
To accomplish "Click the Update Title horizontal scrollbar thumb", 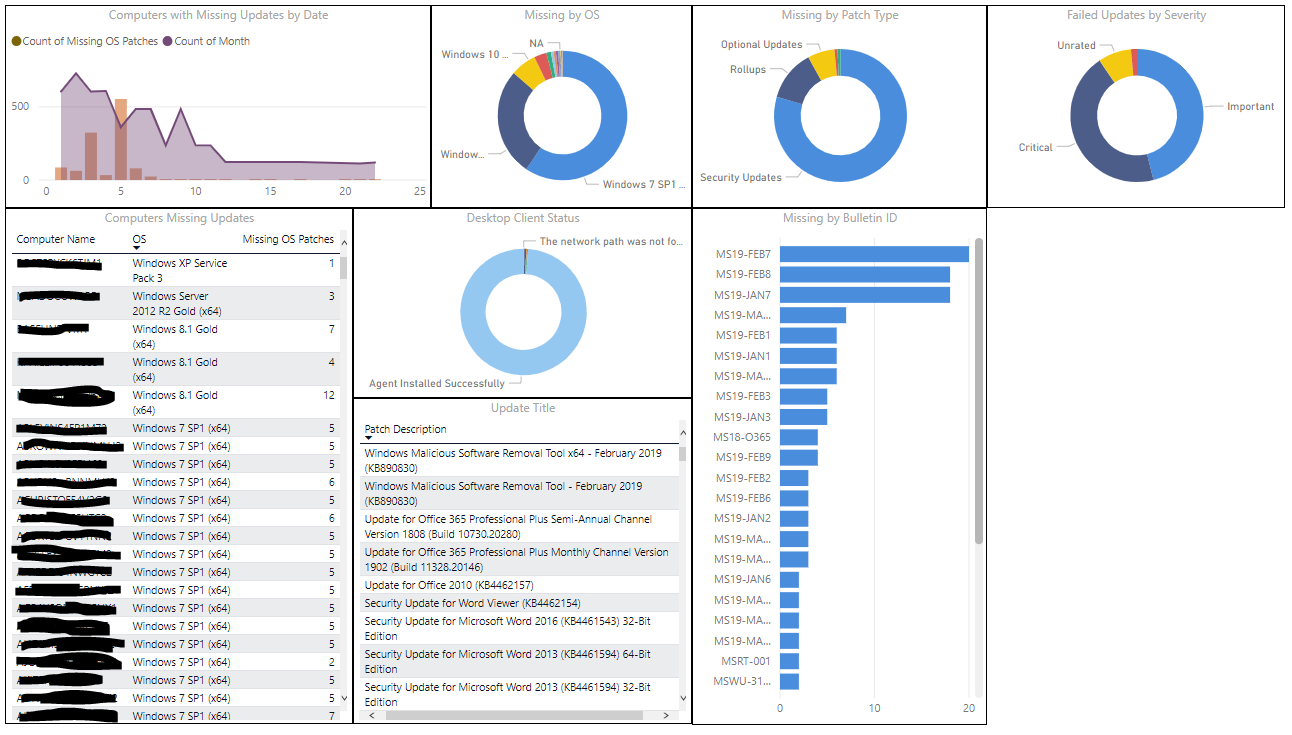I will [x=514, y=715].
